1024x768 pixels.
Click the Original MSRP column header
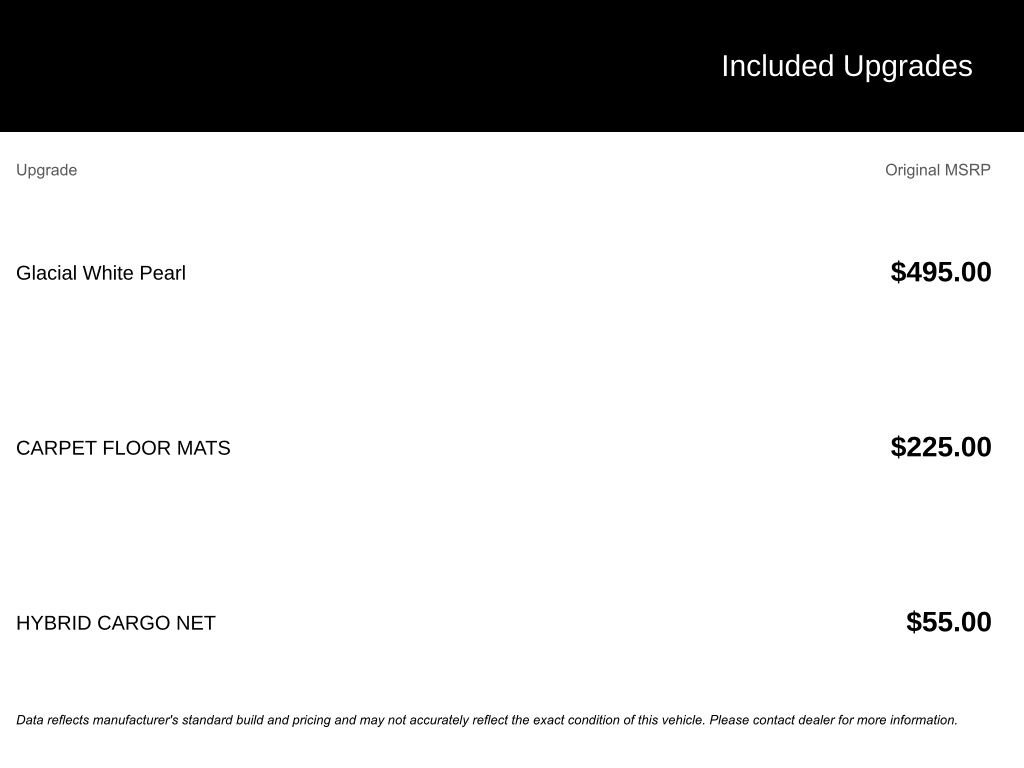pyautogui.click(x=937, y=170)
